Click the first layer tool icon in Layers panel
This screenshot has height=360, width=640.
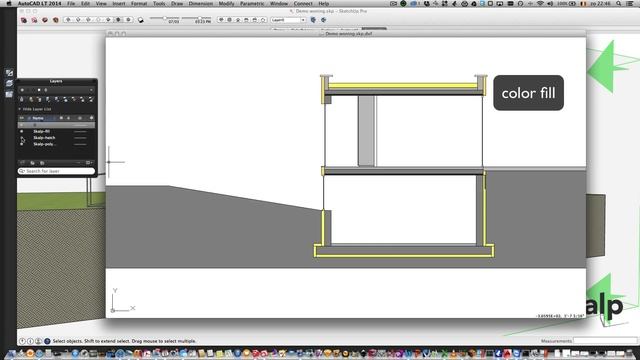pos(22,99)
